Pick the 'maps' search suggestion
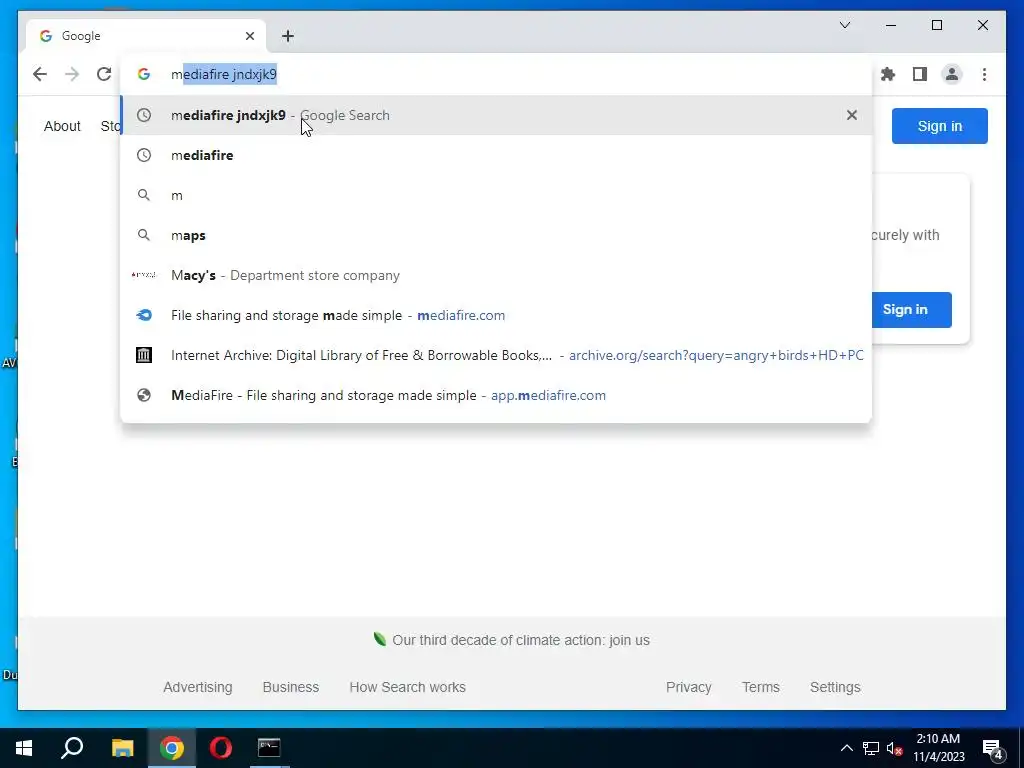Viewport: 1024px width, 768px height. coord(496,235)
